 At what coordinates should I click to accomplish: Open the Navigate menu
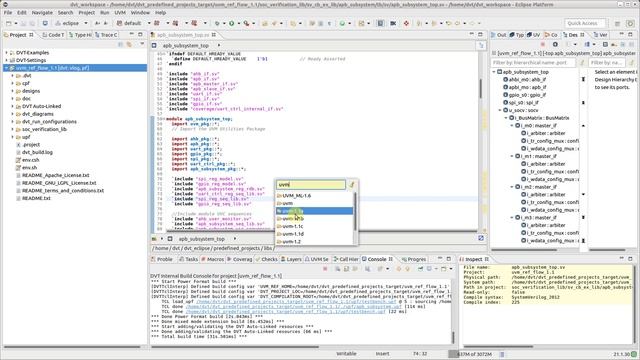click(x=42, y=13)
